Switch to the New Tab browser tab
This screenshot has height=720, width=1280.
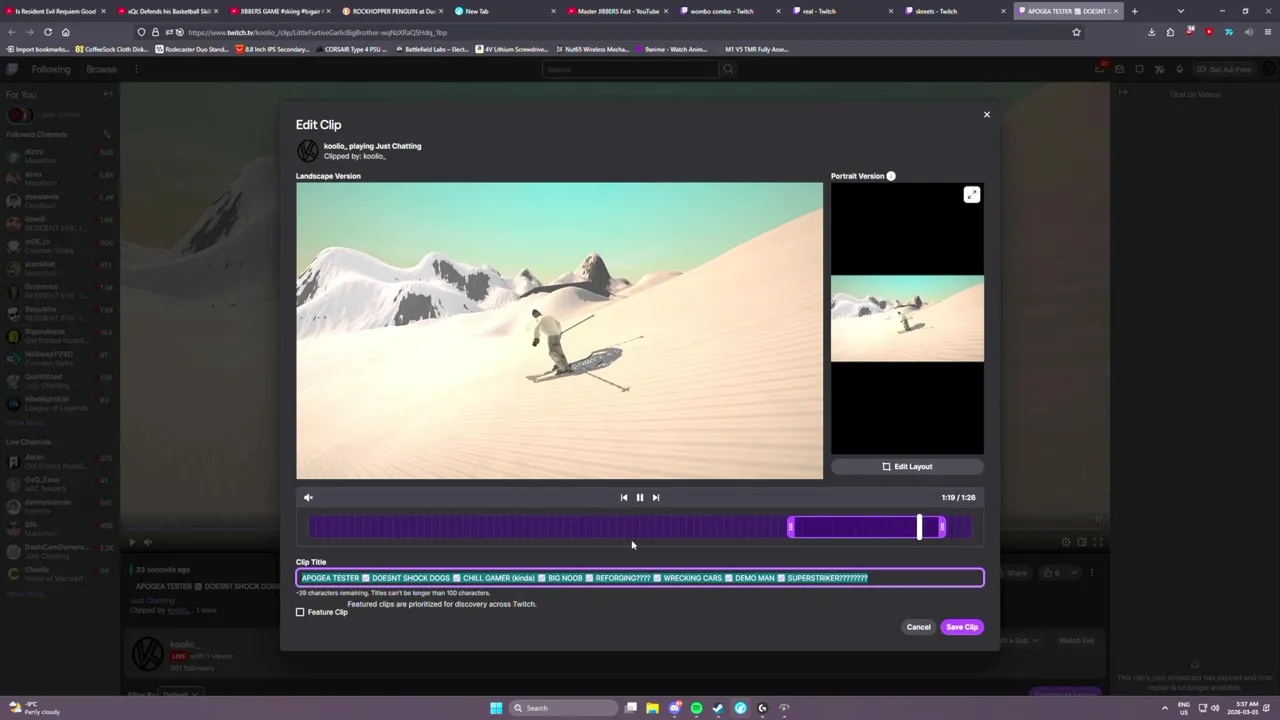point(505,11)
